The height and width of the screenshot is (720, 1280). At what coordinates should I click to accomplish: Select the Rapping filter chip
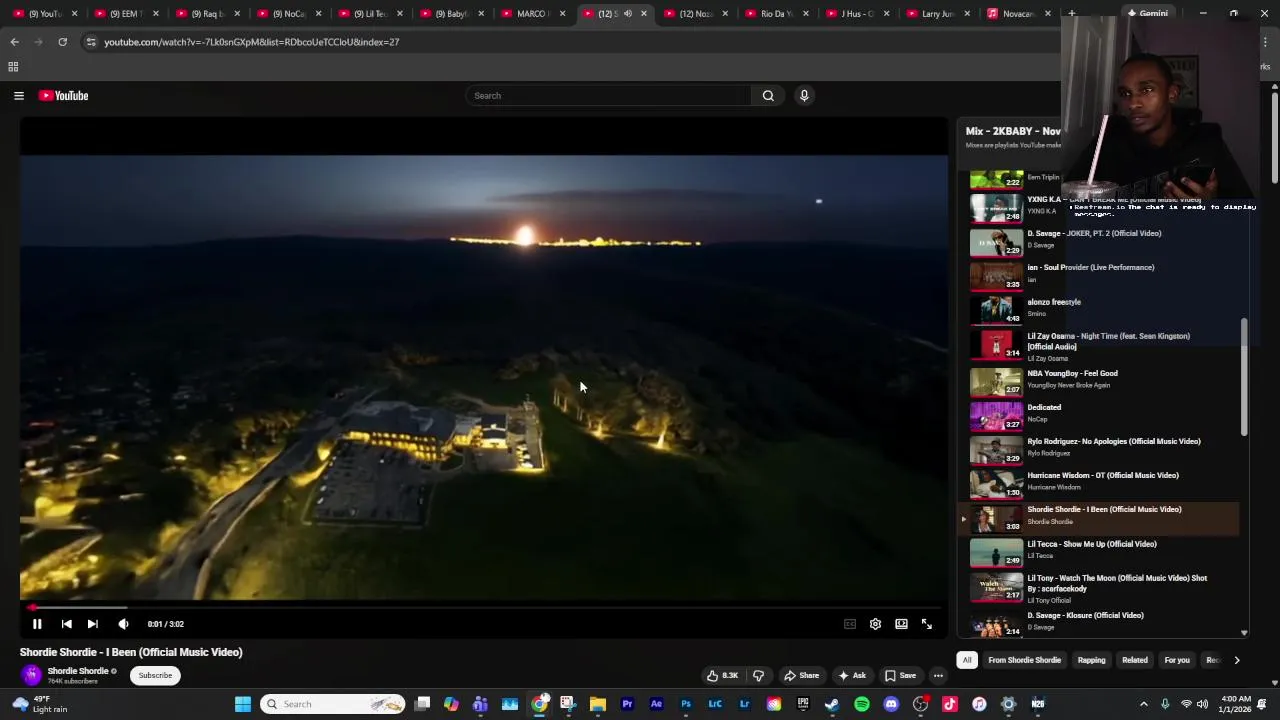[x=1091, y=660]
